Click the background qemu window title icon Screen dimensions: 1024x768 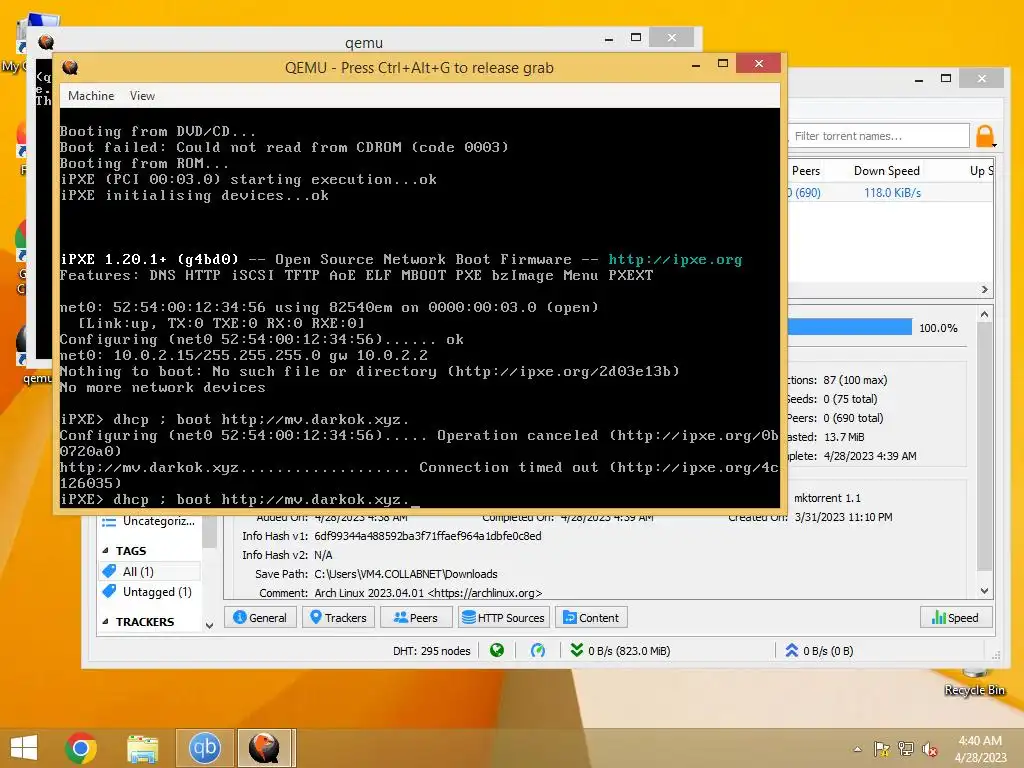point(46,42)
